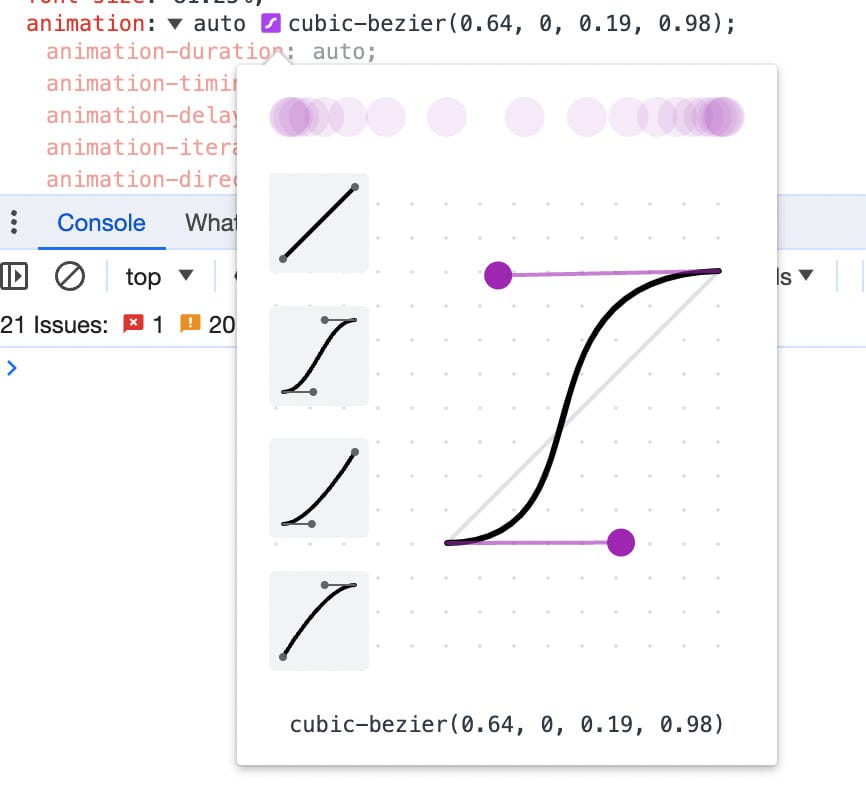This screenshot has height=794, width=866.
Task: Open the Console drawer tab
Action: [102, 223]
